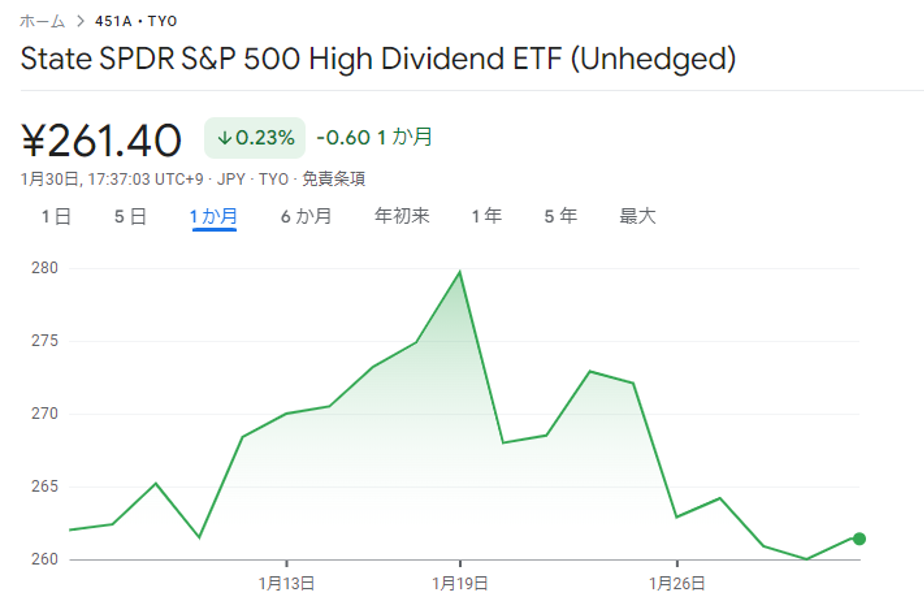Click the 1月19日 date label on the axis
924x610 pixels.
tap(460, 583)
